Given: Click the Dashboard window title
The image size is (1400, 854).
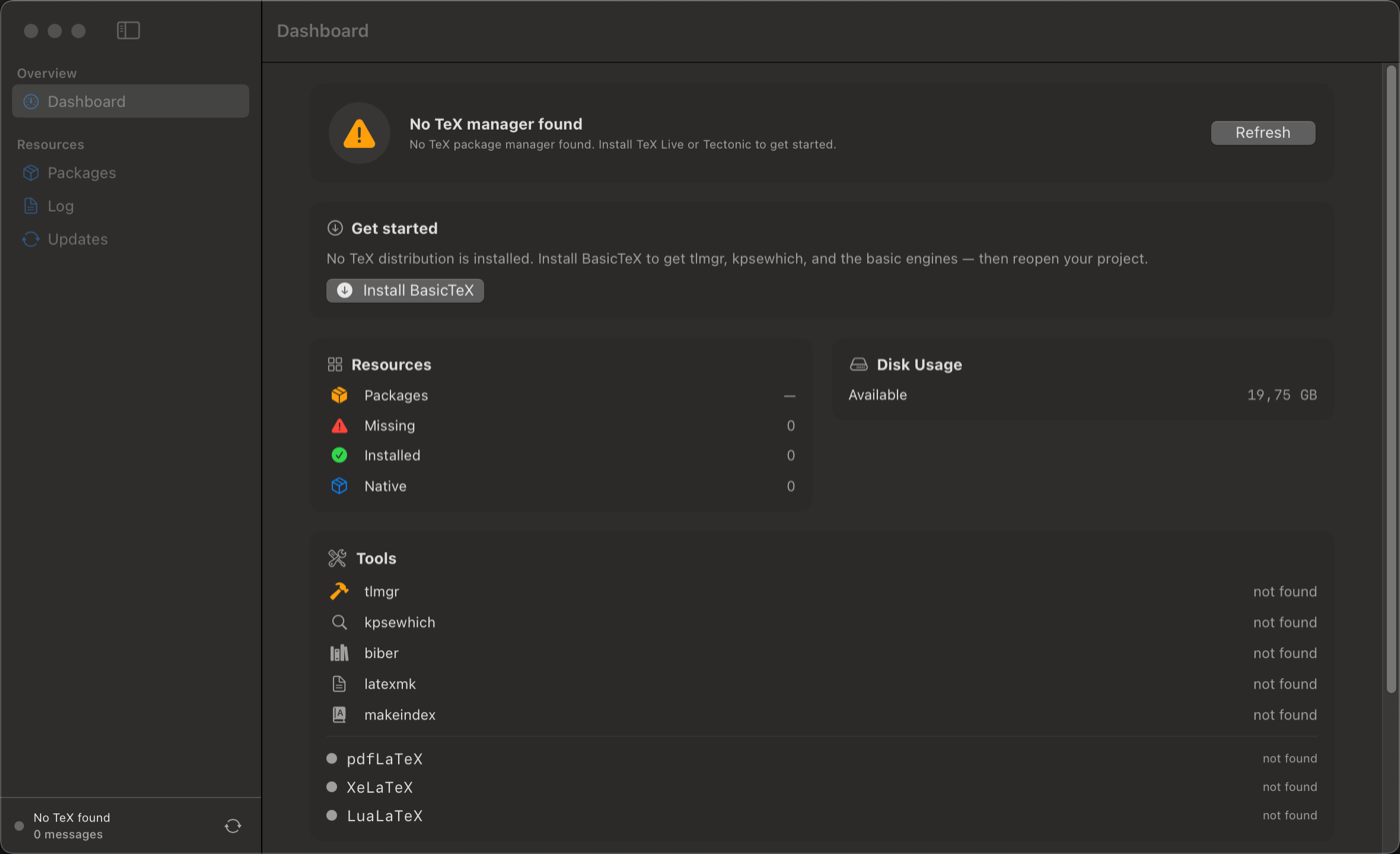Looking at the screenshot, I should (x=323, y=31).
